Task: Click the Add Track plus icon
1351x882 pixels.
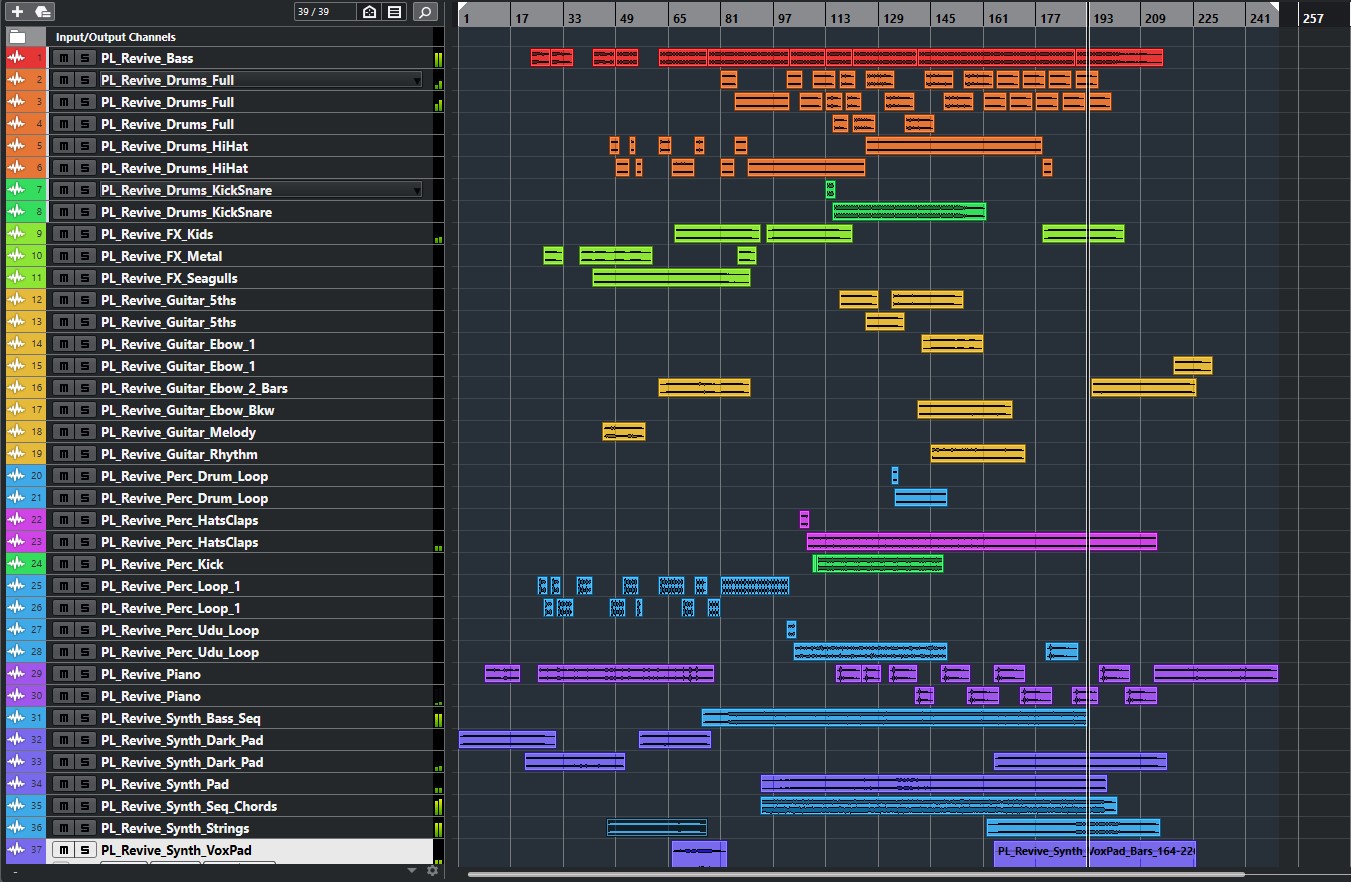Action: (x=17, y=12)
